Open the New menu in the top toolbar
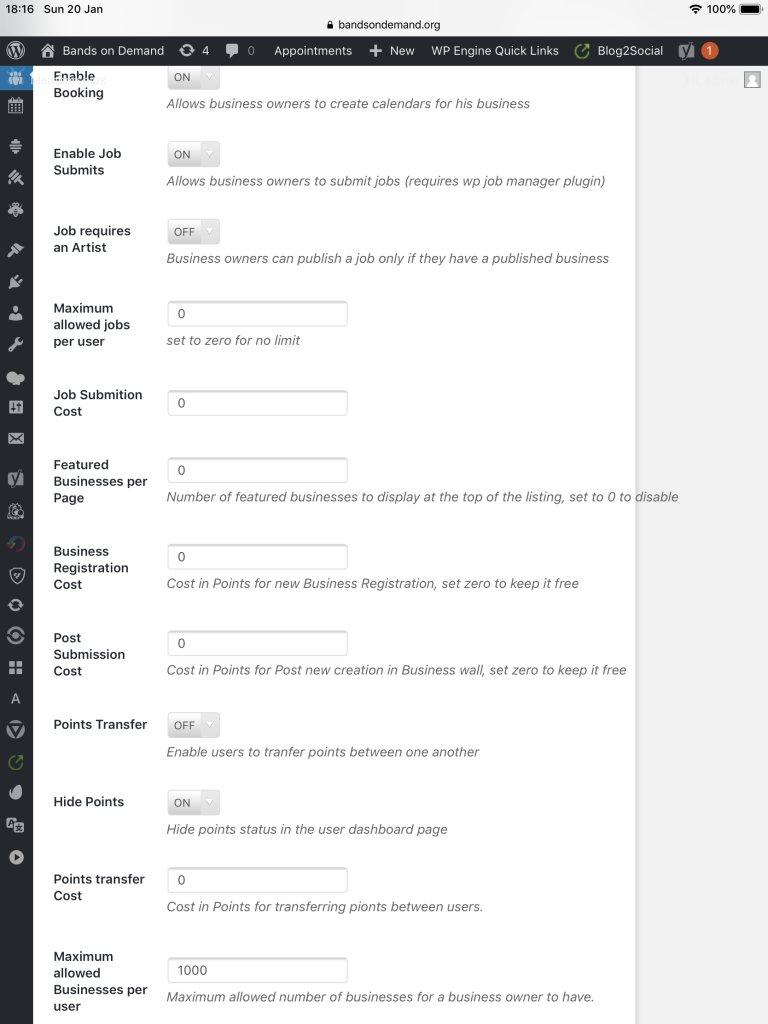This screenshot has height=1024, width=768. coord(392,50)
